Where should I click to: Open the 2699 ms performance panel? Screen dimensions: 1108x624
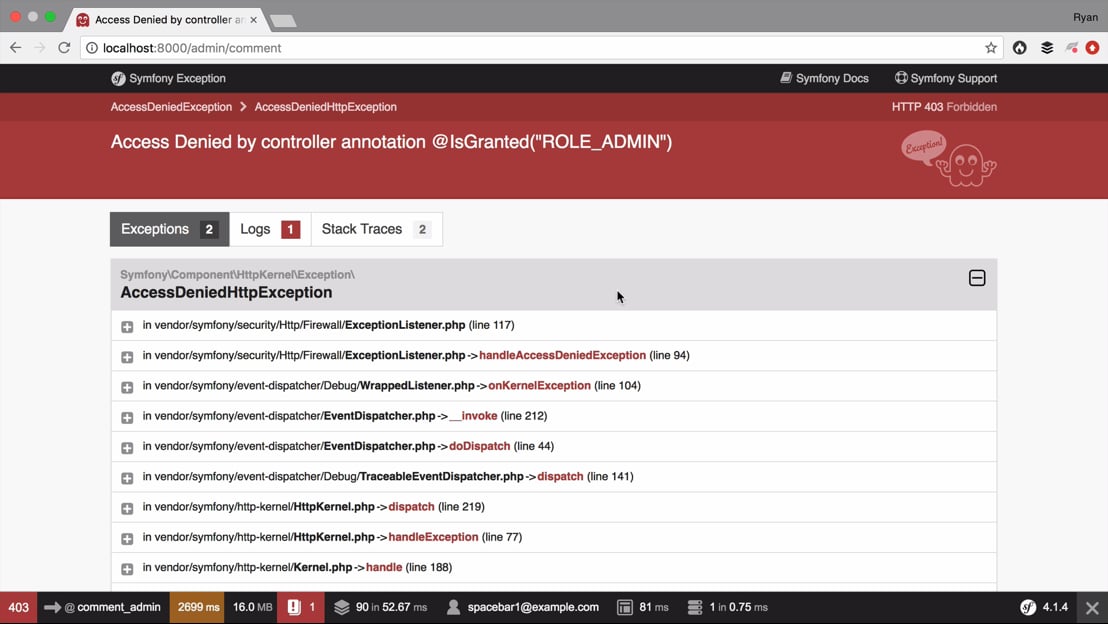(x=198, y=607)
